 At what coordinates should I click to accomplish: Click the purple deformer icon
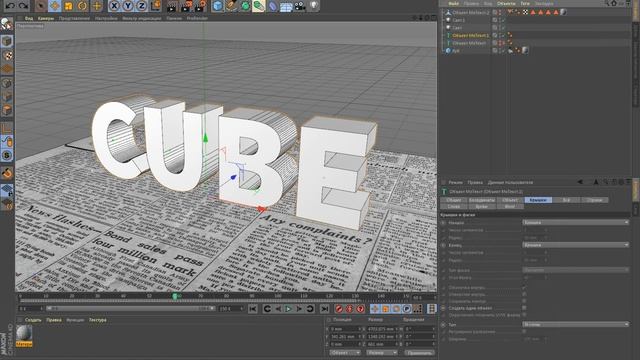coord(272,6)
